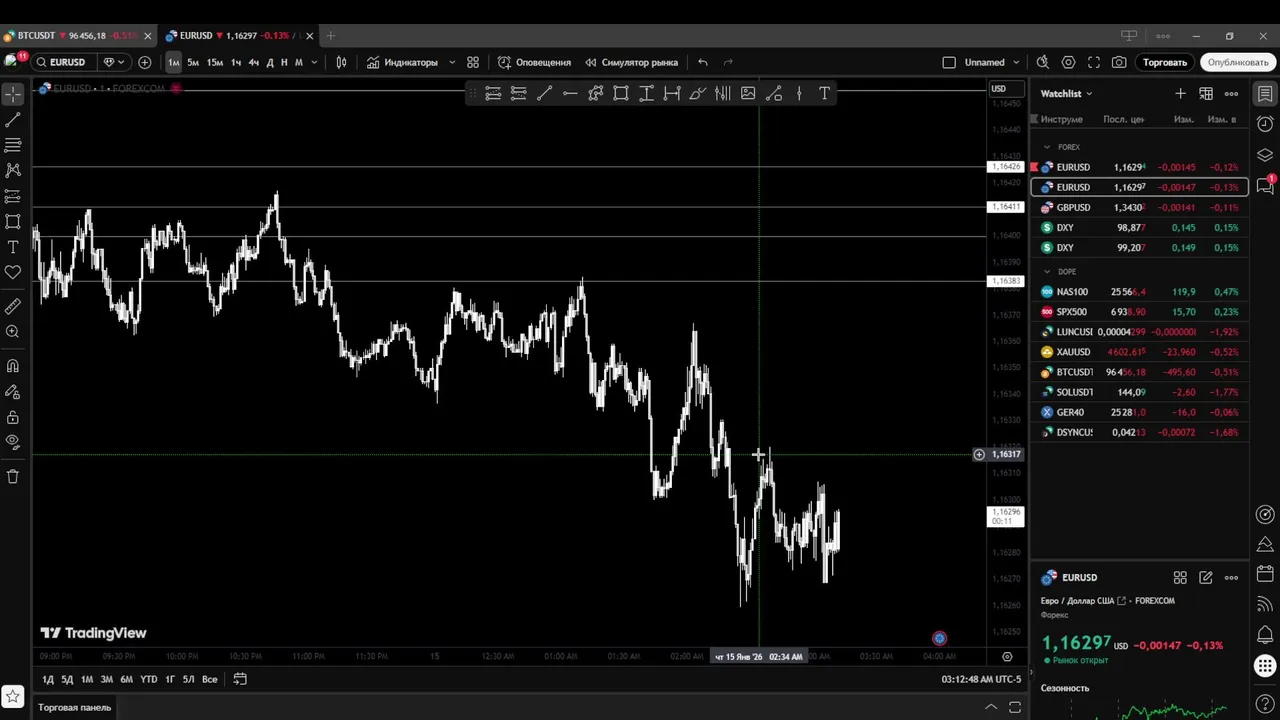Image resolution: width=1280 pixels, height=720 pixels.
Task: Toggle lock all drawings
Action: point(13,417)
